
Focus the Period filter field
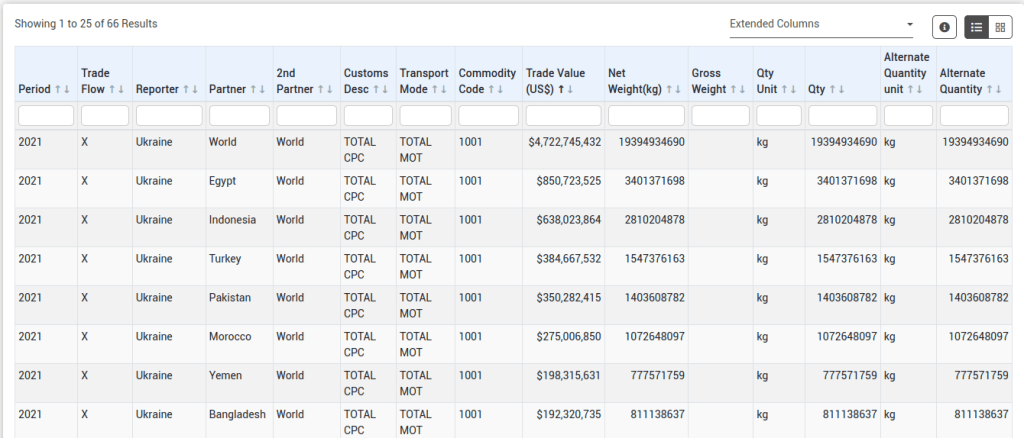(46, 116)
